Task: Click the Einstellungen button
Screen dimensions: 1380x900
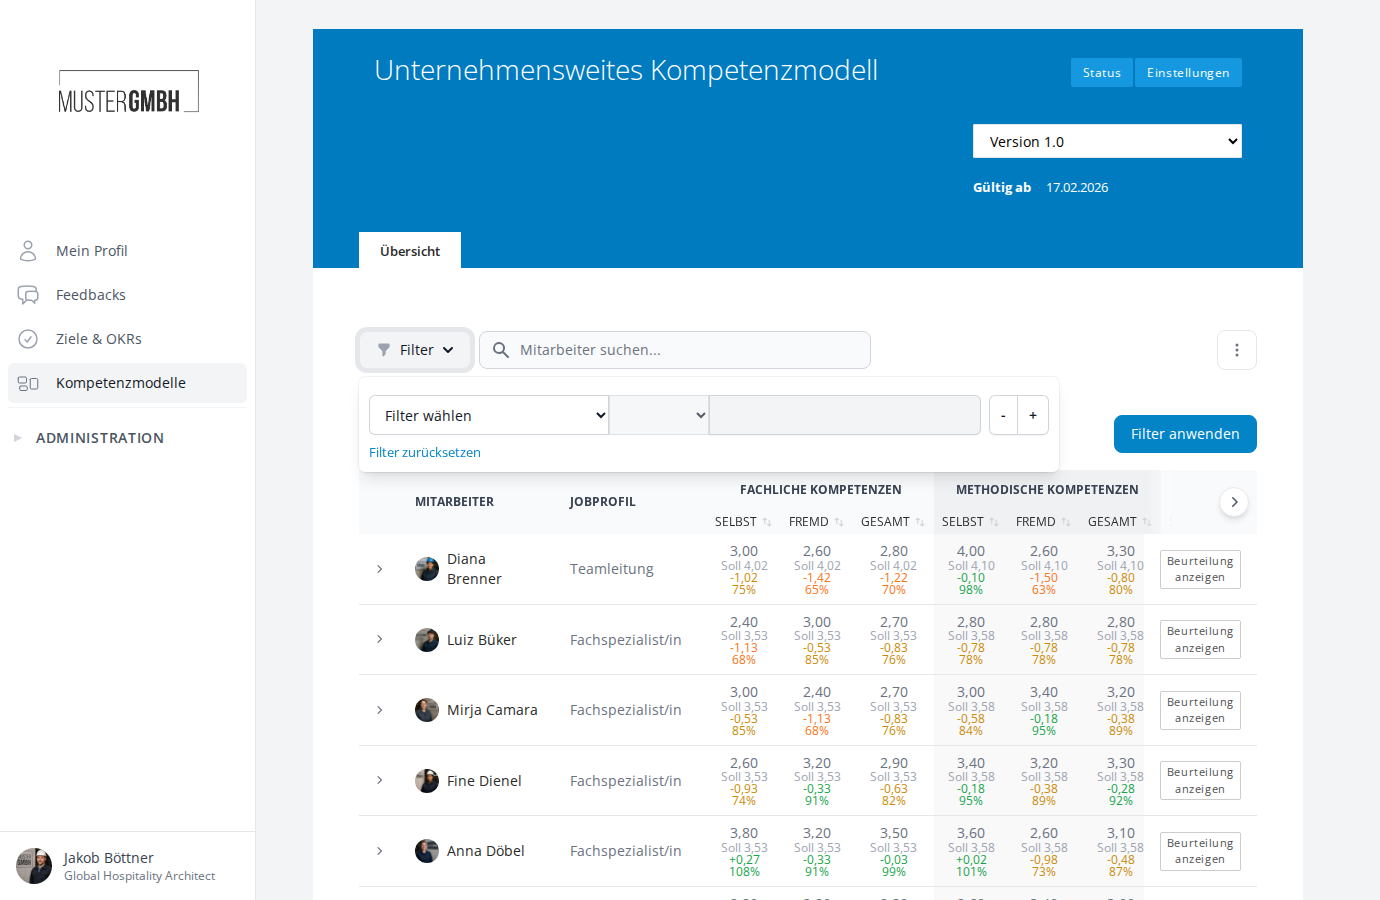Action: tap(1188, 73)
